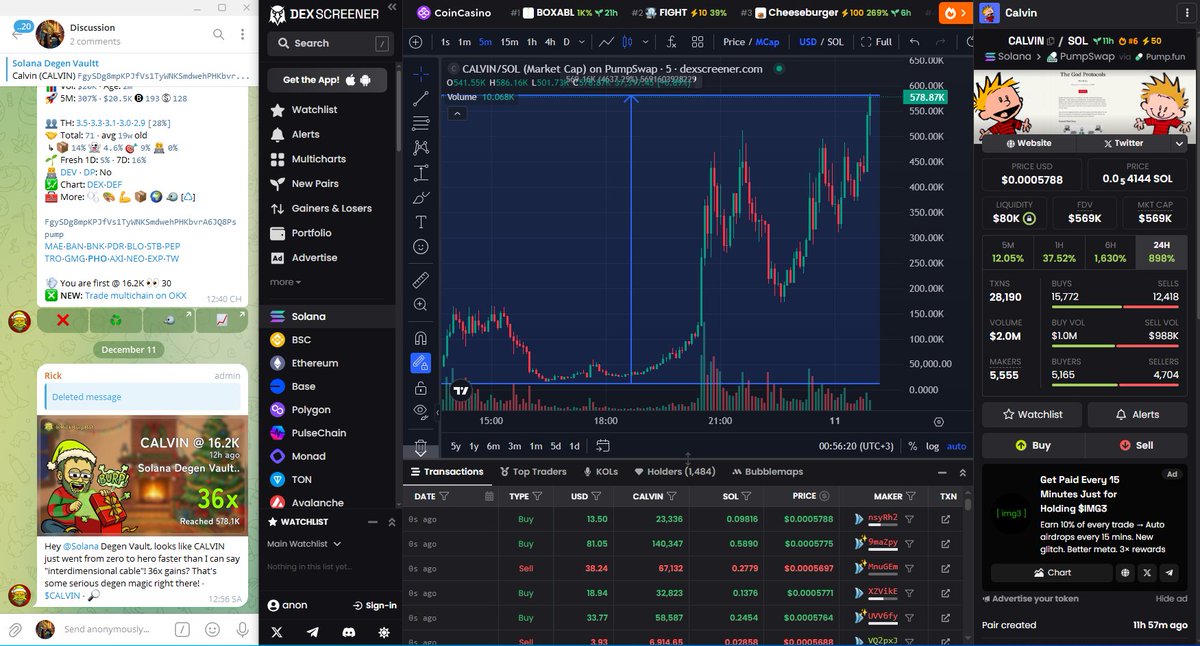1200x646 pixels.
Task: Open the chart settings gear near time axis
Action: (938, 422)
